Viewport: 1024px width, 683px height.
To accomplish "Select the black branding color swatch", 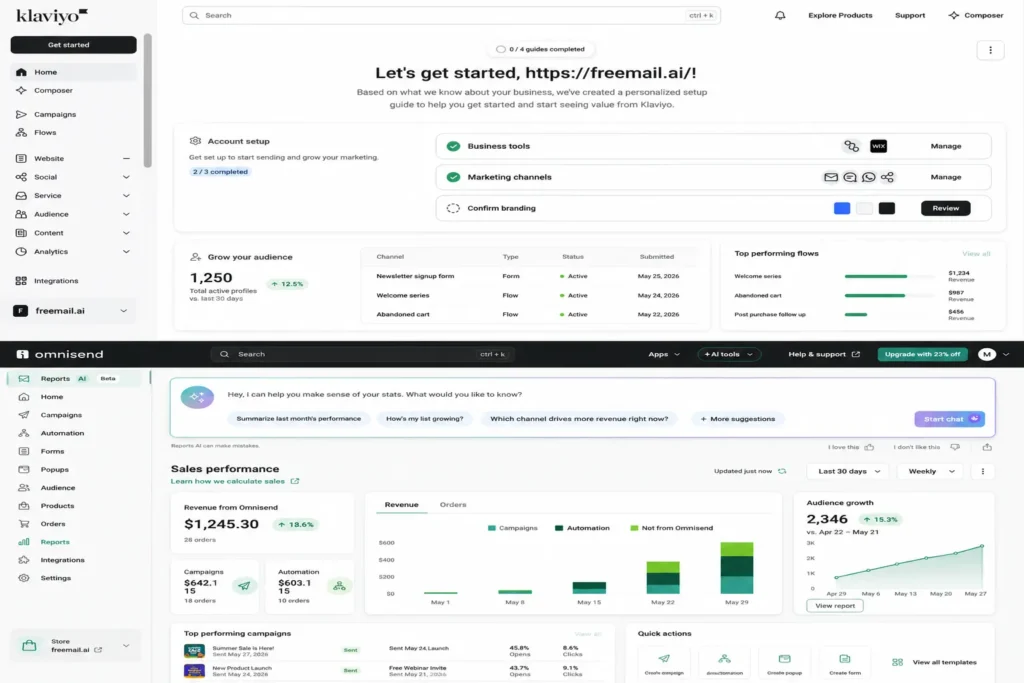I will point(887,208).
